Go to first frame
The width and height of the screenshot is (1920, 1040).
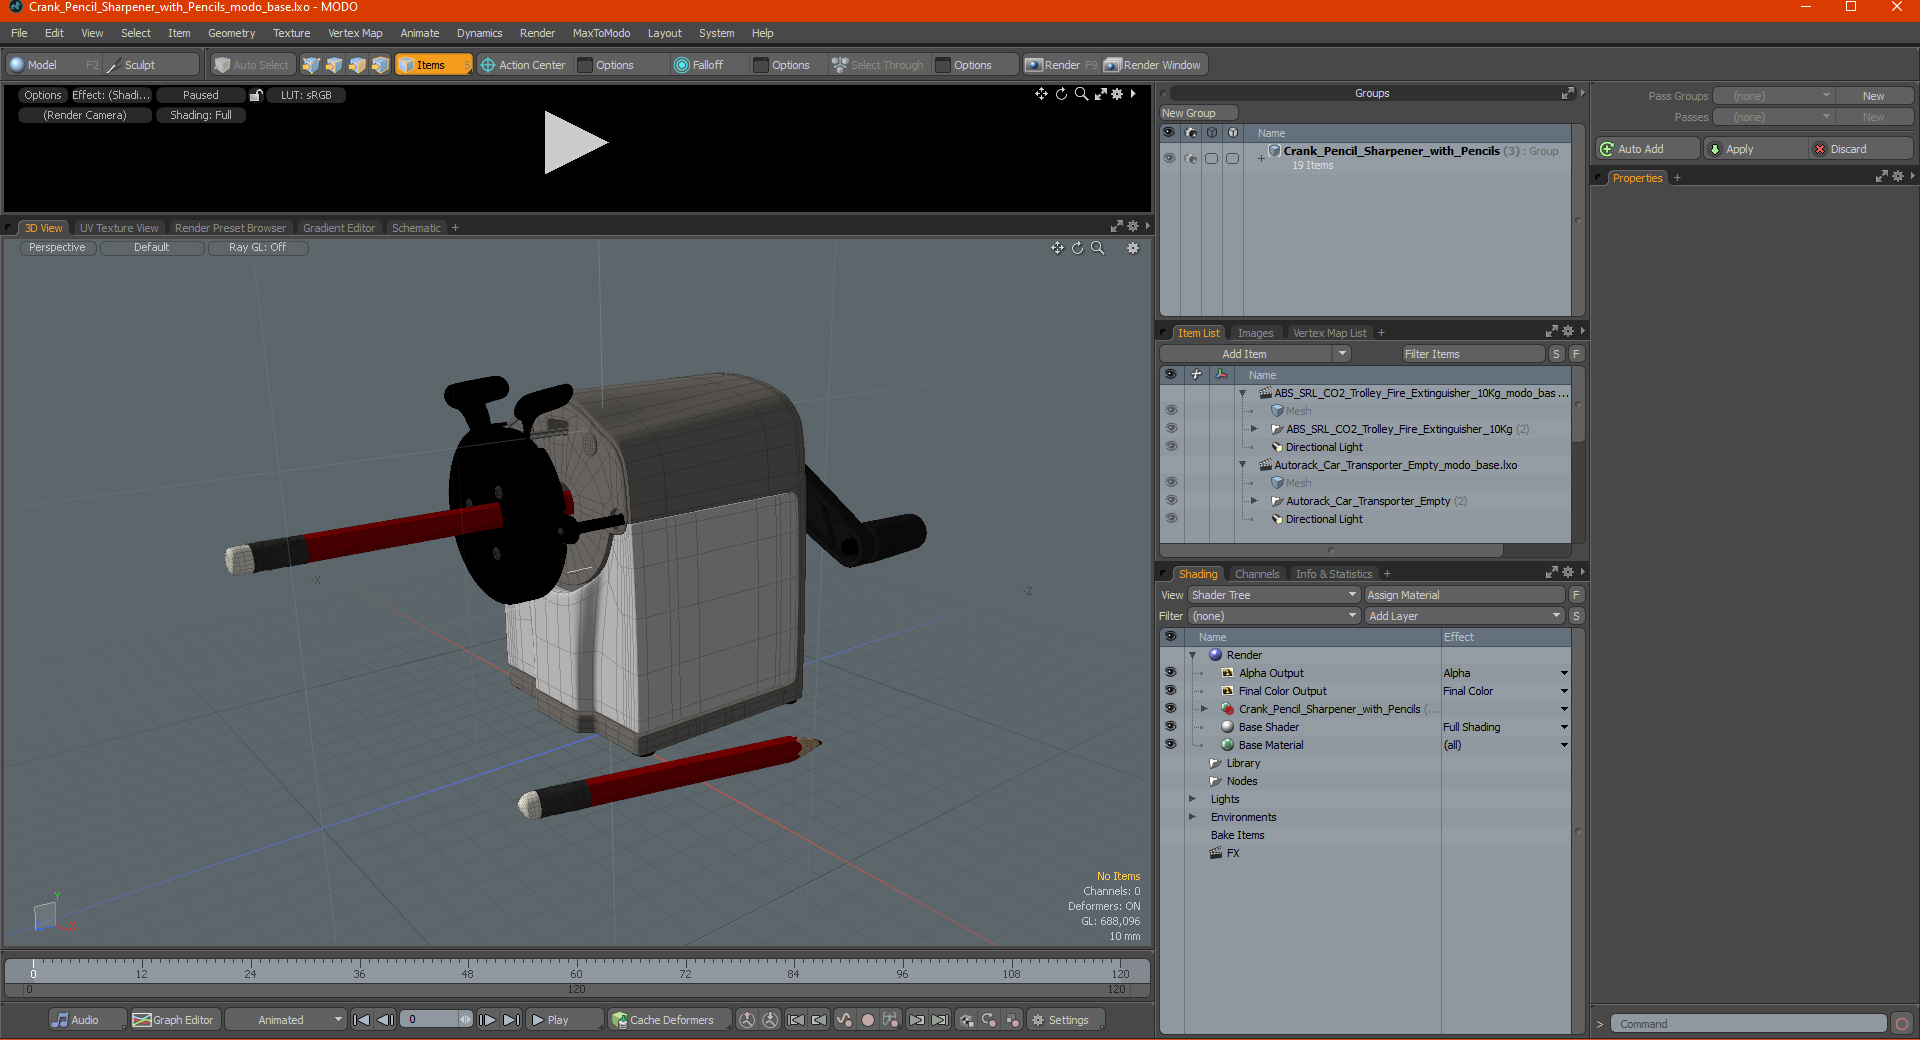362,1020
